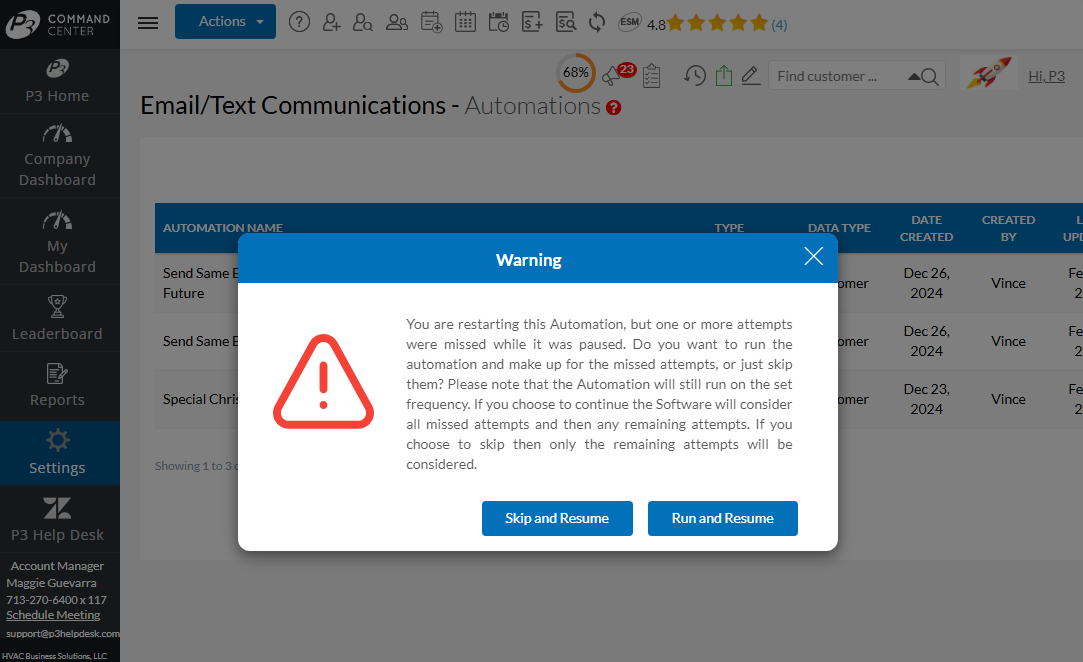Click the green share export icon
This screenshot has width=1083, height=662.
(x=724, y=76)
